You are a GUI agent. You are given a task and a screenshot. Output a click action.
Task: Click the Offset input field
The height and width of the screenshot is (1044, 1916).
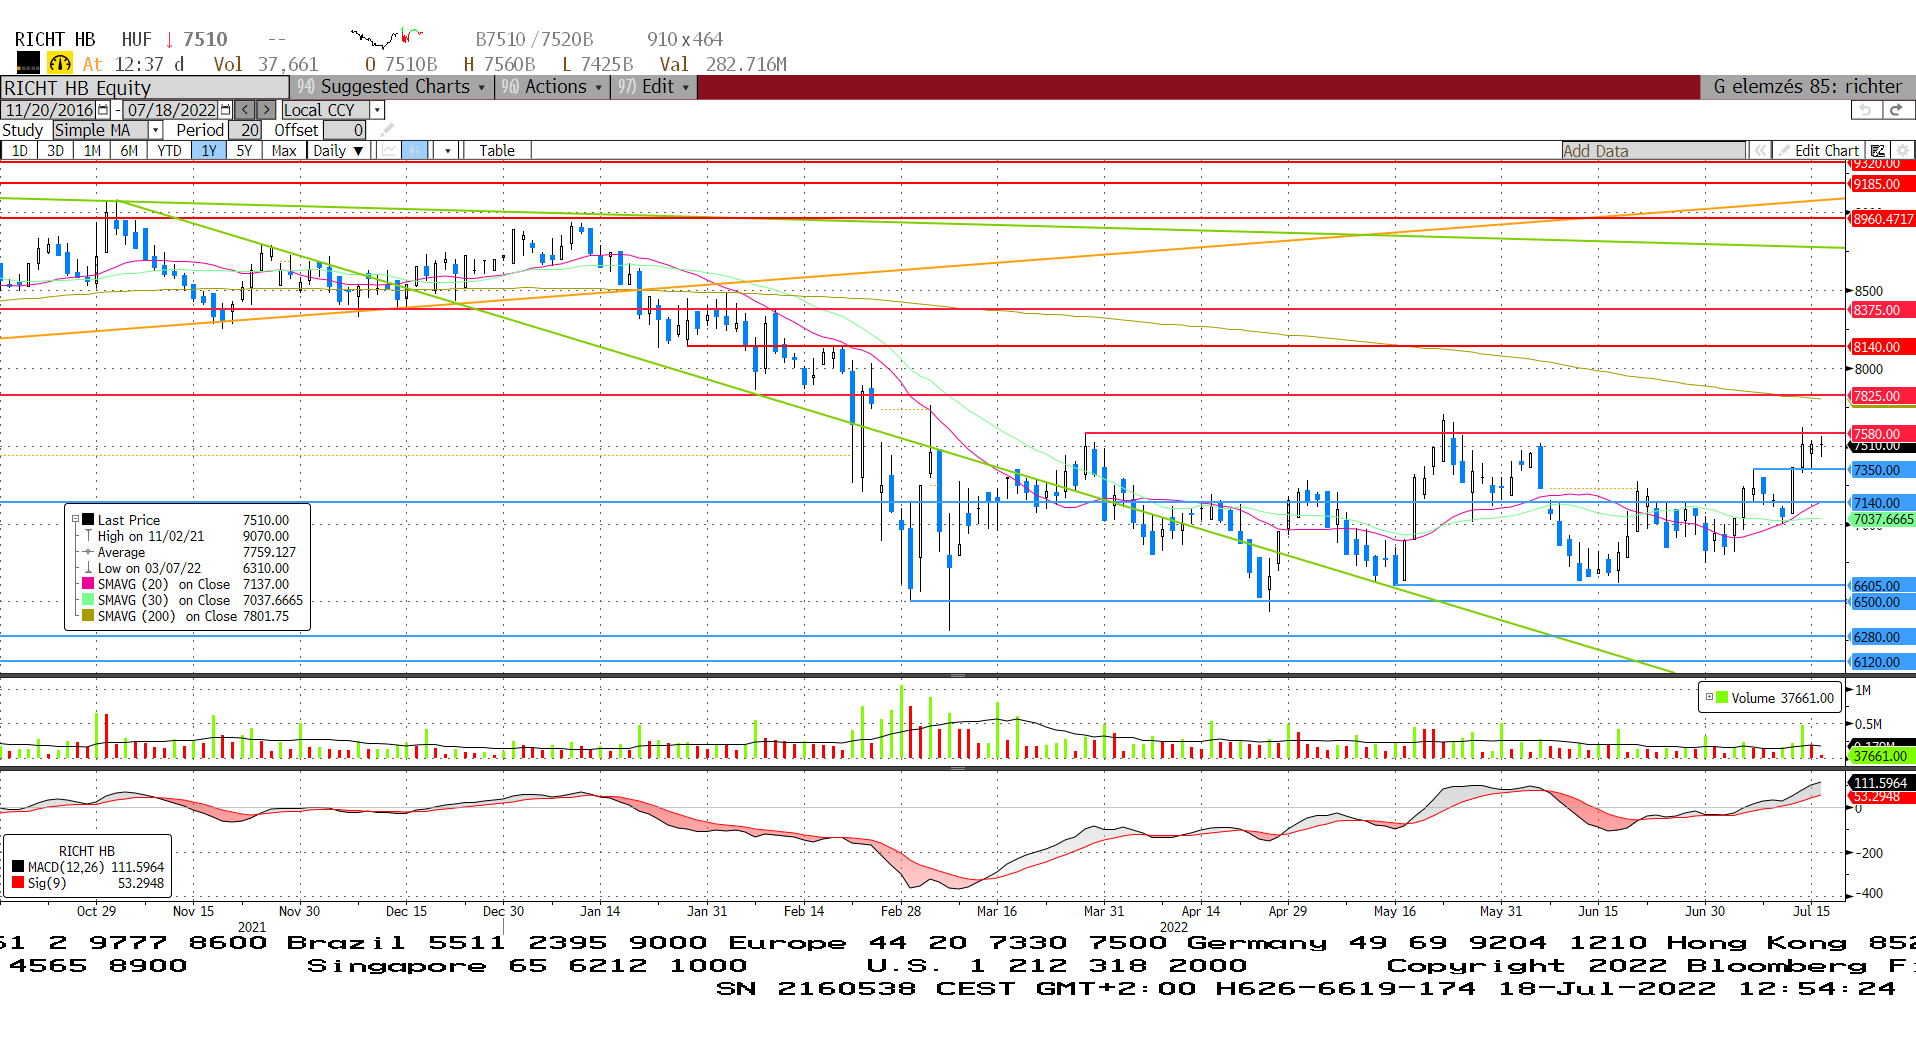(x=345, y=130)
